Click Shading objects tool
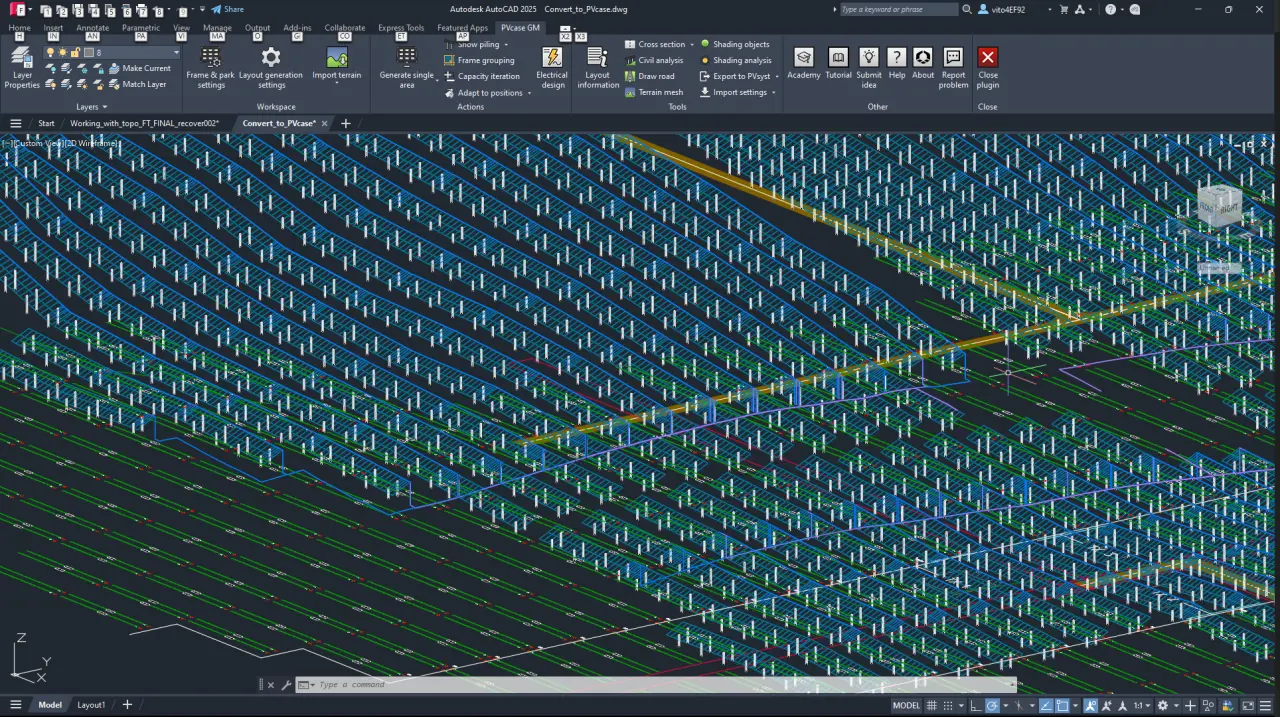 click(735, 44)
